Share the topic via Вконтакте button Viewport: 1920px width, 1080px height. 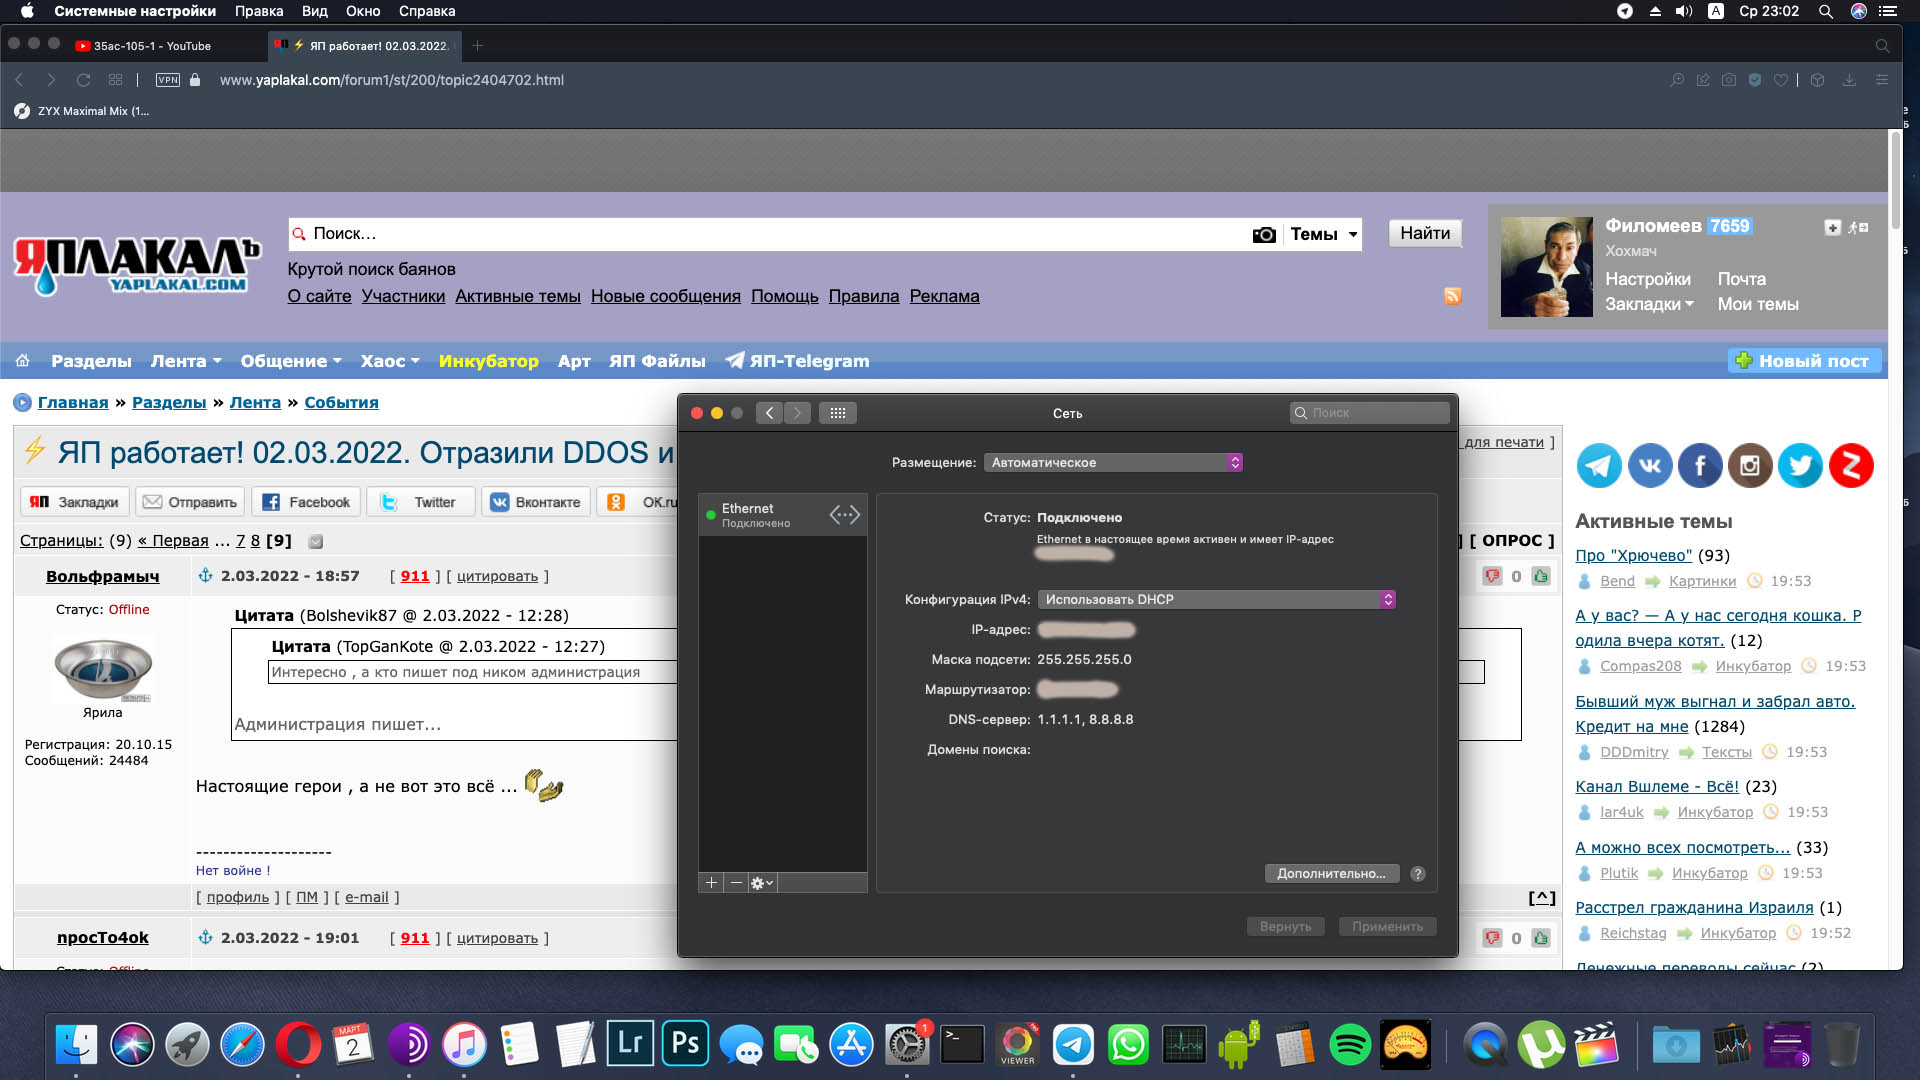(x=536, y=502)
